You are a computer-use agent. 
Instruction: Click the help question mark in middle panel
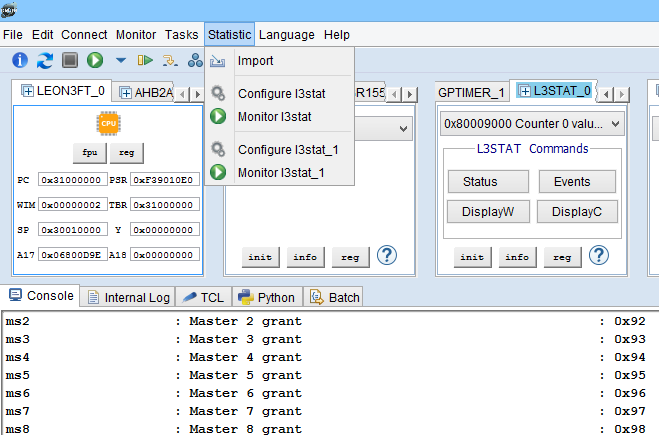point(387,255)
